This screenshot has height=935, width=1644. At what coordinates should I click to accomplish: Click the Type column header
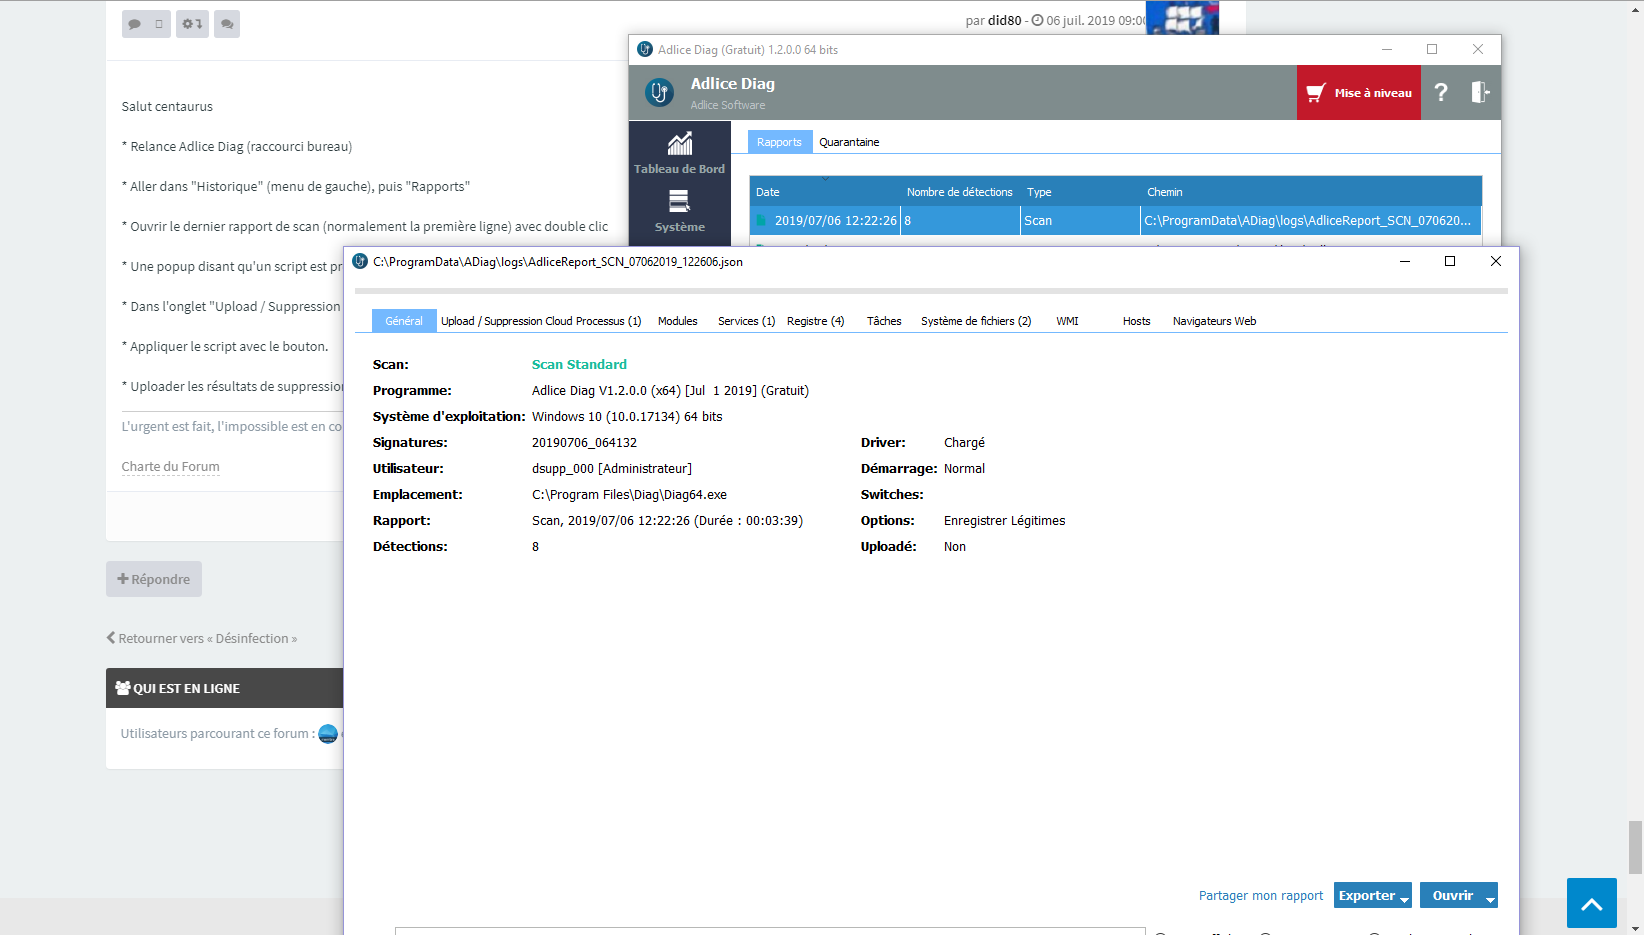point(1080,192)
